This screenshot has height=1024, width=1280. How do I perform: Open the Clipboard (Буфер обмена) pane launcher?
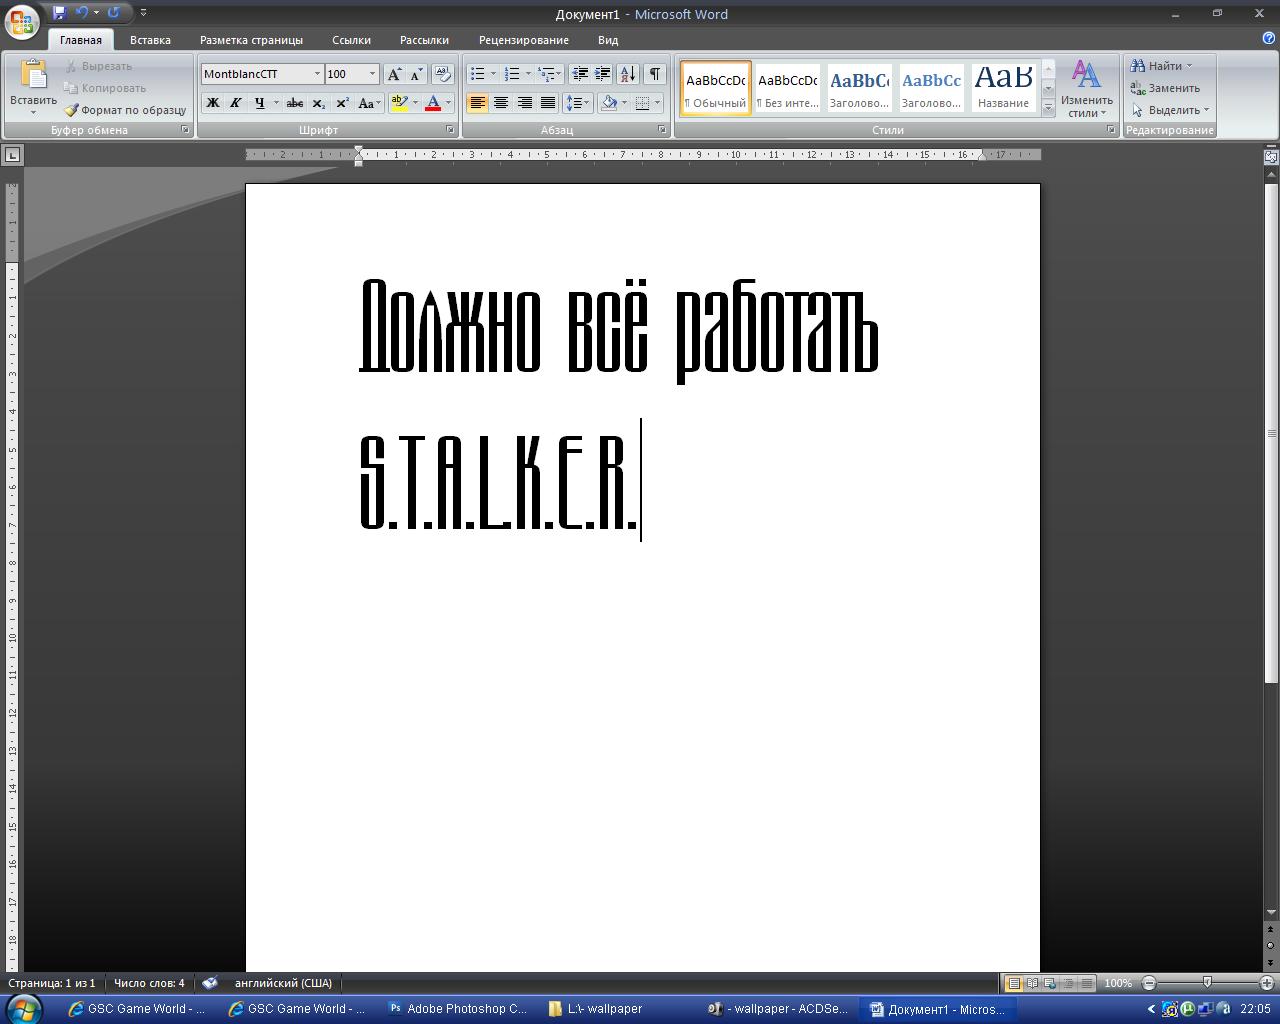(185, 130)
